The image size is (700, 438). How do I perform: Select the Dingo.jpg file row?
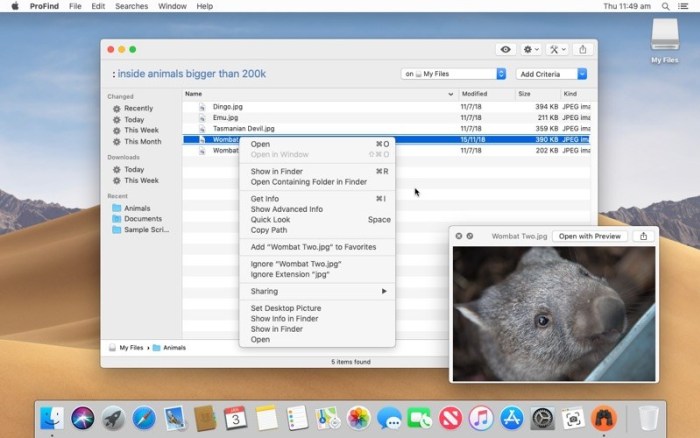point(228,106)
